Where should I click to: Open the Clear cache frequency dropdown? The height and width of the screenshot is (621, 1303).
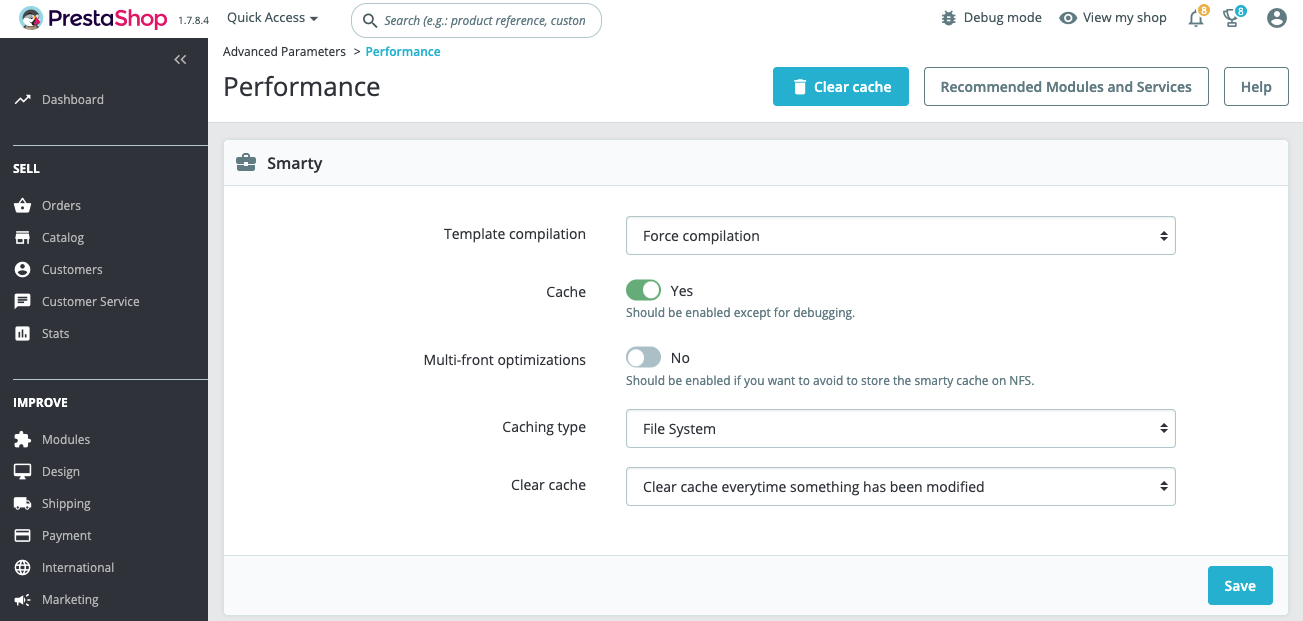900,487
